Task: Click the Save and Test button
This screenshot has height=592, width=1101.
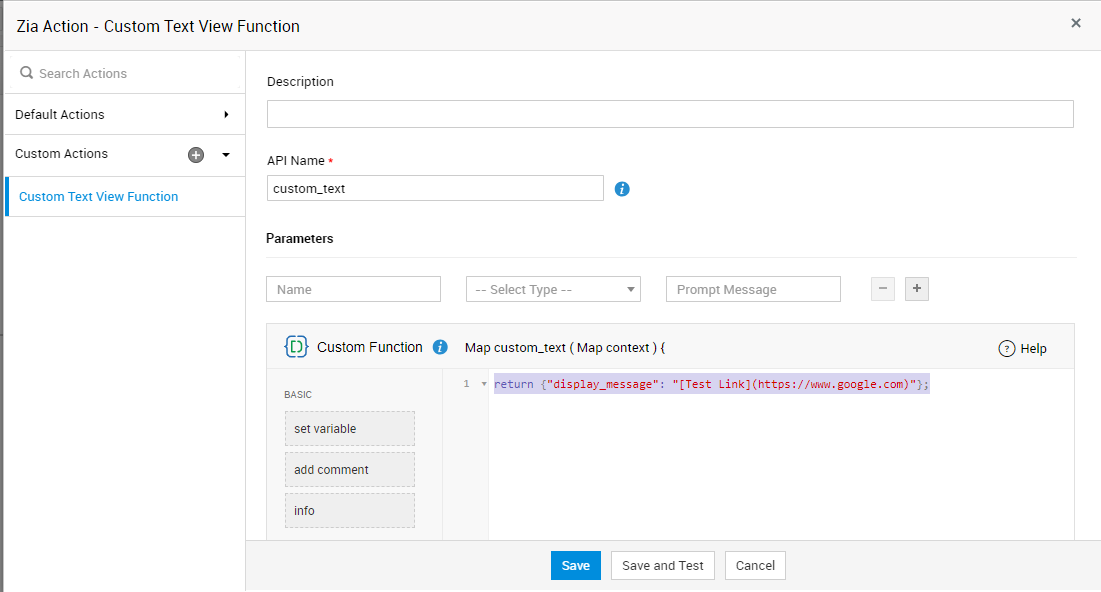Action: point(663,565)
